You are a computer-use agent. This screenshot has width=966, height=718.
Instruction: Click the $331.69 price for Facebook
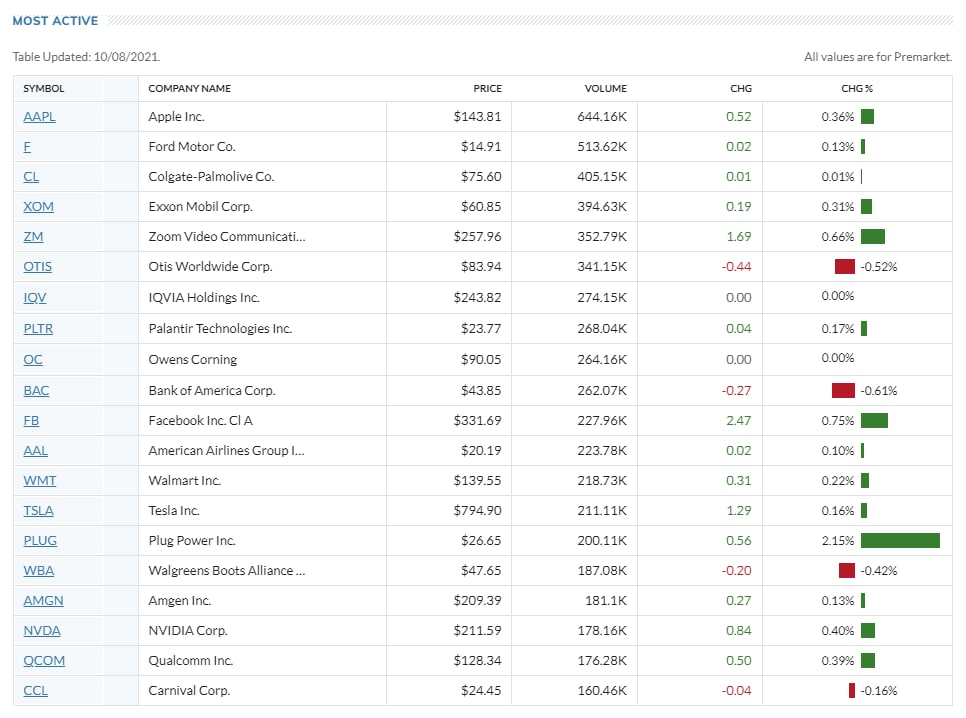click(x=477, y=421)
